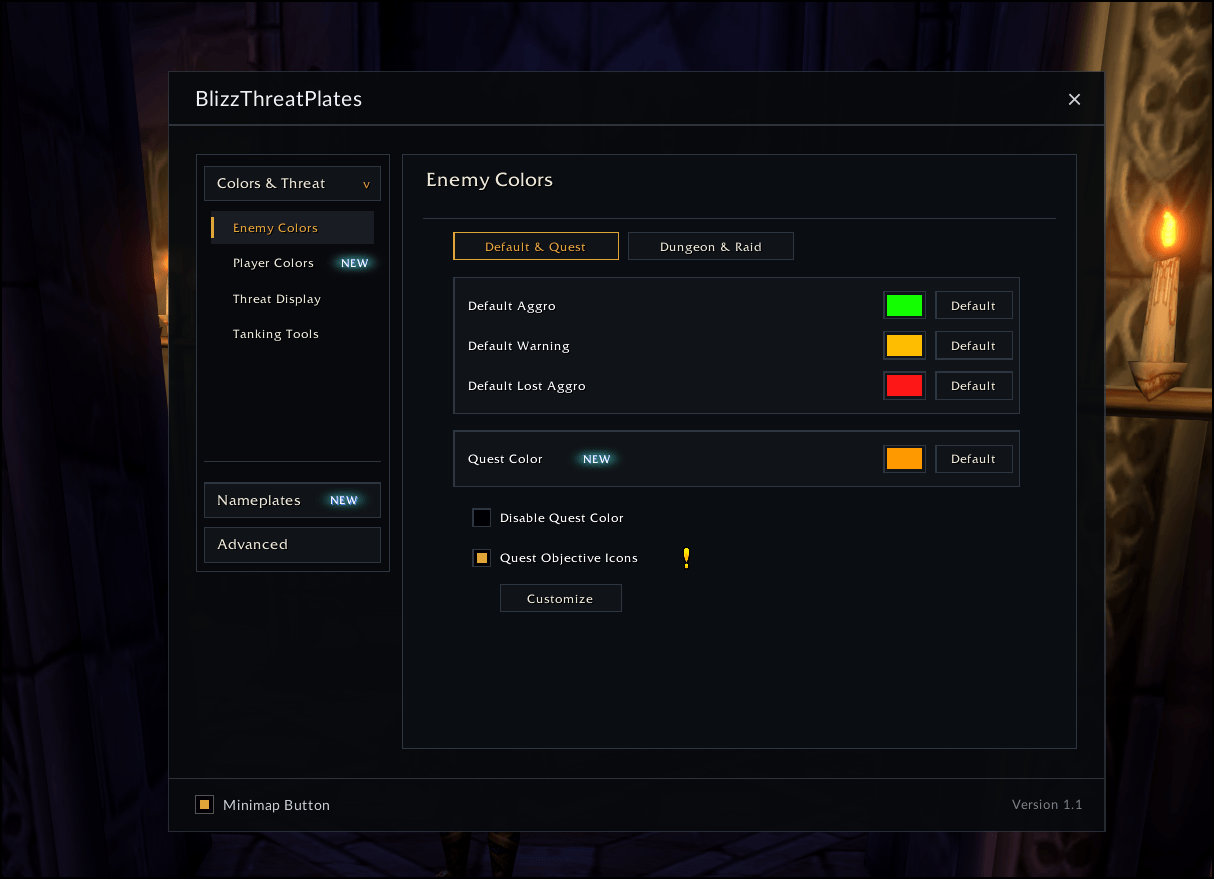Toggle the Minimap Button checkbox

[x=205, y=804]
